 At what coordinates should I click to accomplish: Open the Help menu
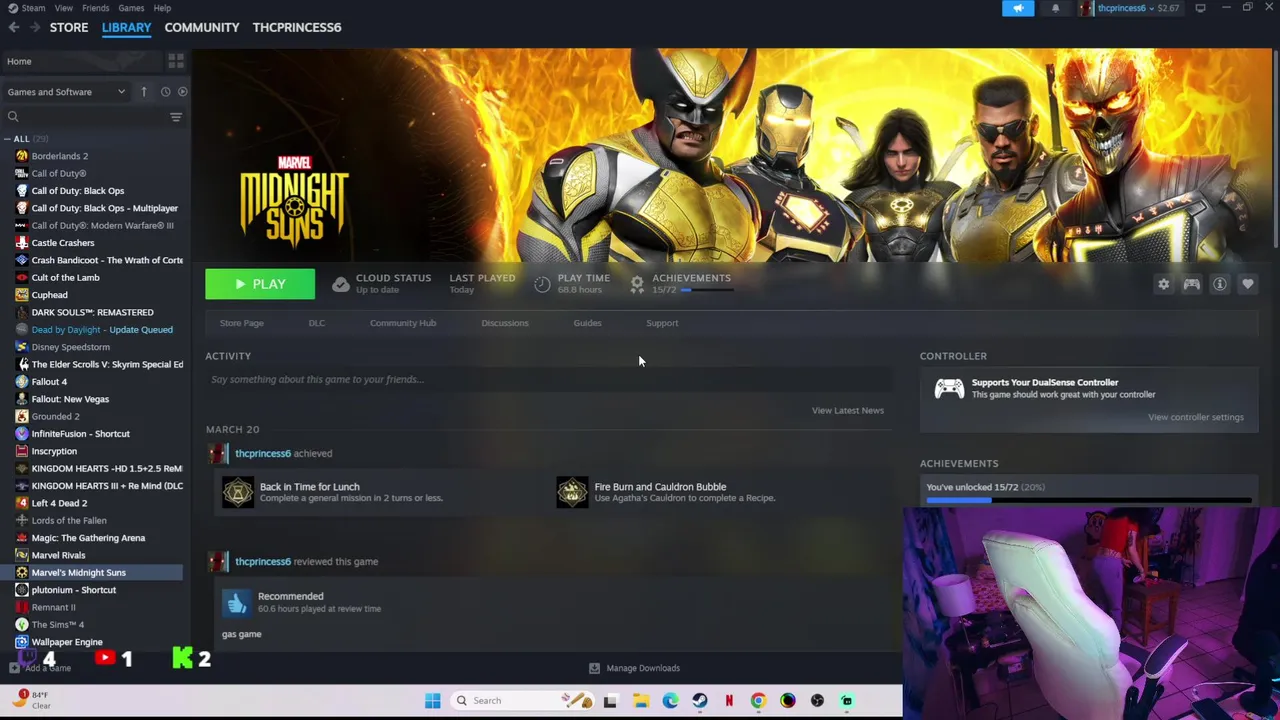coord(162,8)
